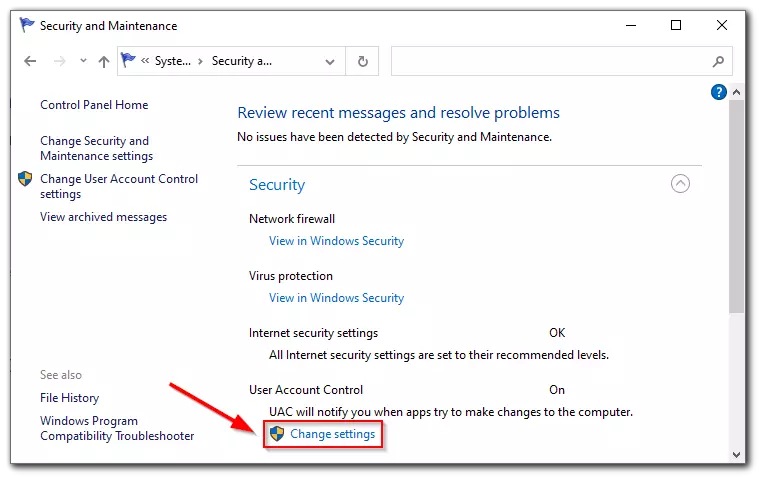Expand the address bar history dropdown
The image size is (764, 482).
point(330,62)
